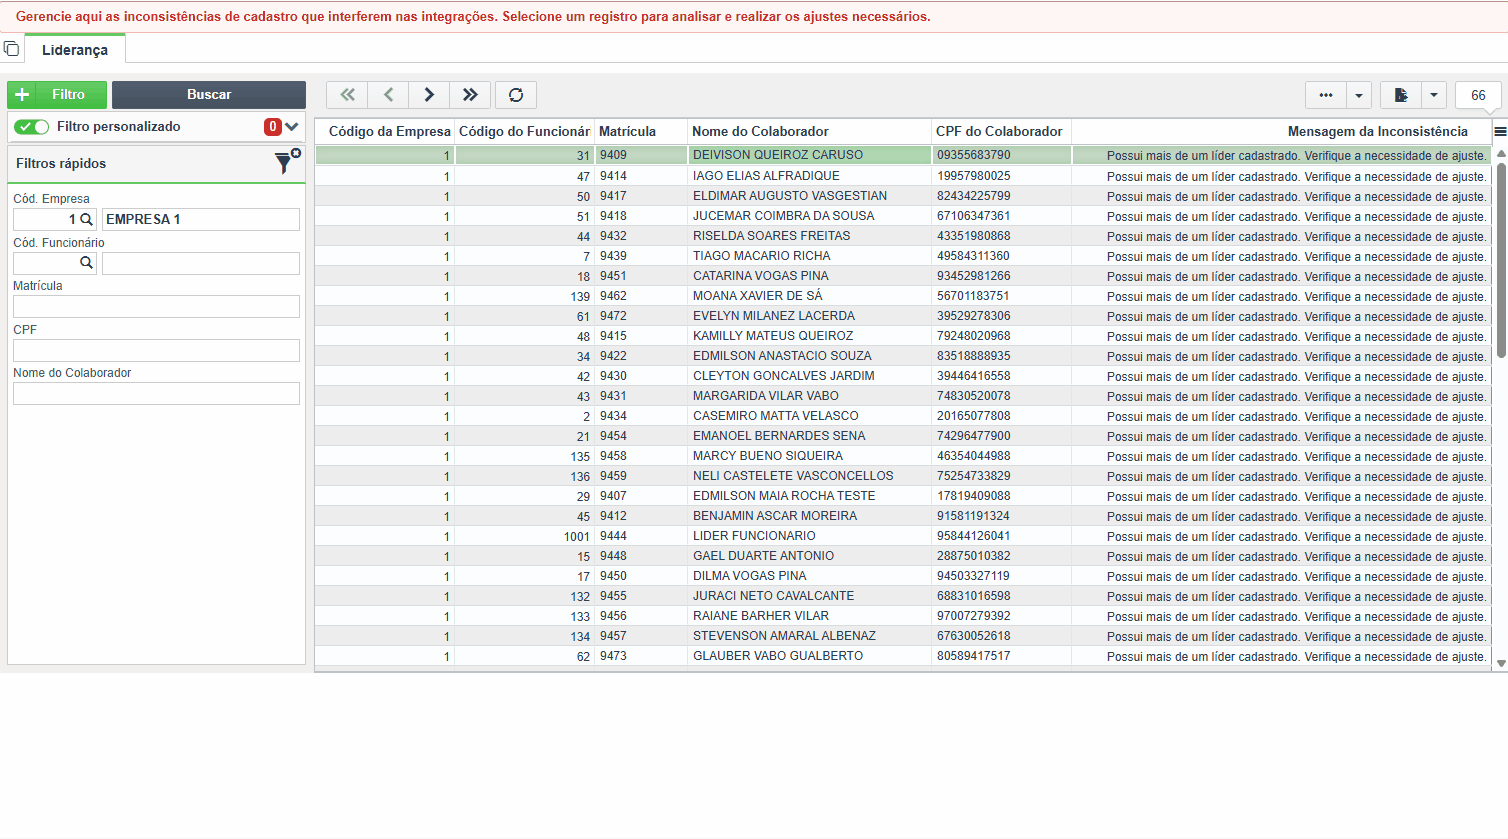Focus the Matrícula filter field
Viewport: 1508px width, 839px height.
pos(156,306)
